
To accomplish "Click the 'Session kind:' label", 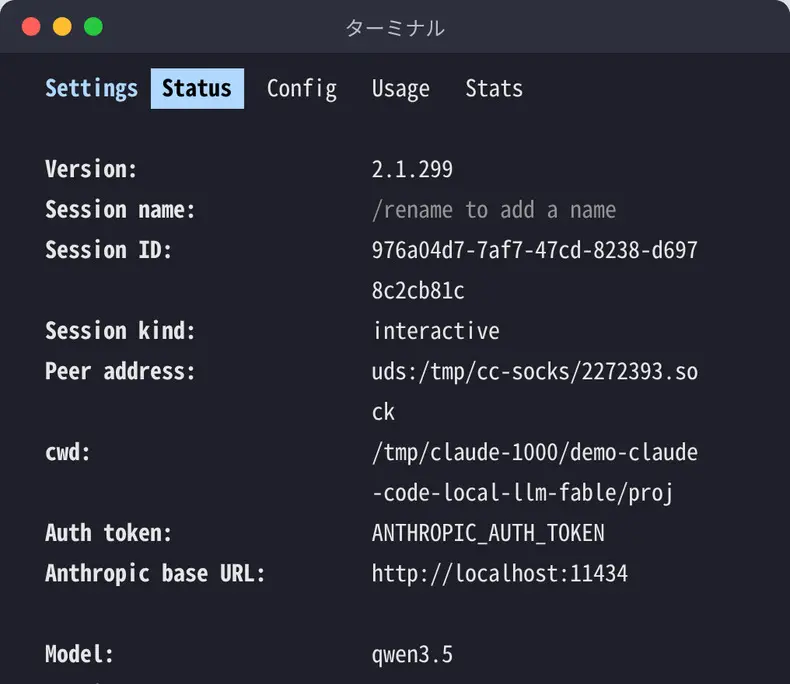I will coord(120,331).
